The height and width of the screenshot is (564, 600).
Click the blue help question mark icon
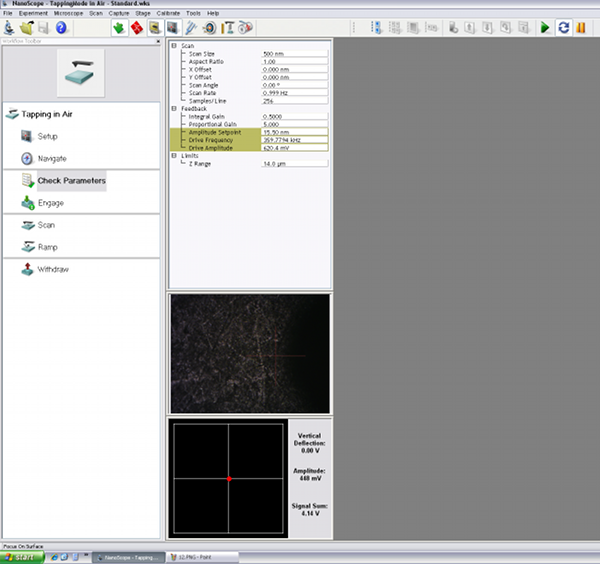point(60,28)
